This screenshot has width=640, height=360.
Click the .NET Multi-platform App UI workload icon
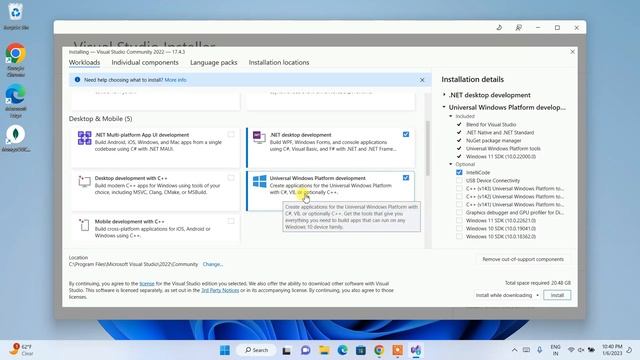(x=84, y=138)
